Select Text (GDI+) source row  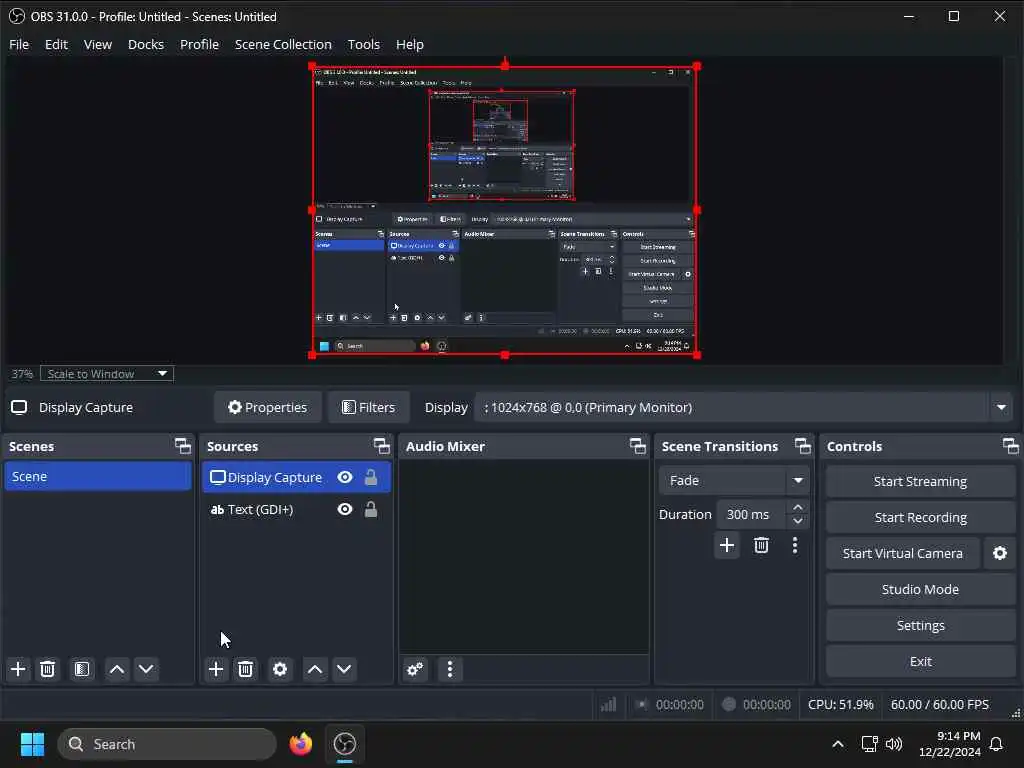[296, 509]
